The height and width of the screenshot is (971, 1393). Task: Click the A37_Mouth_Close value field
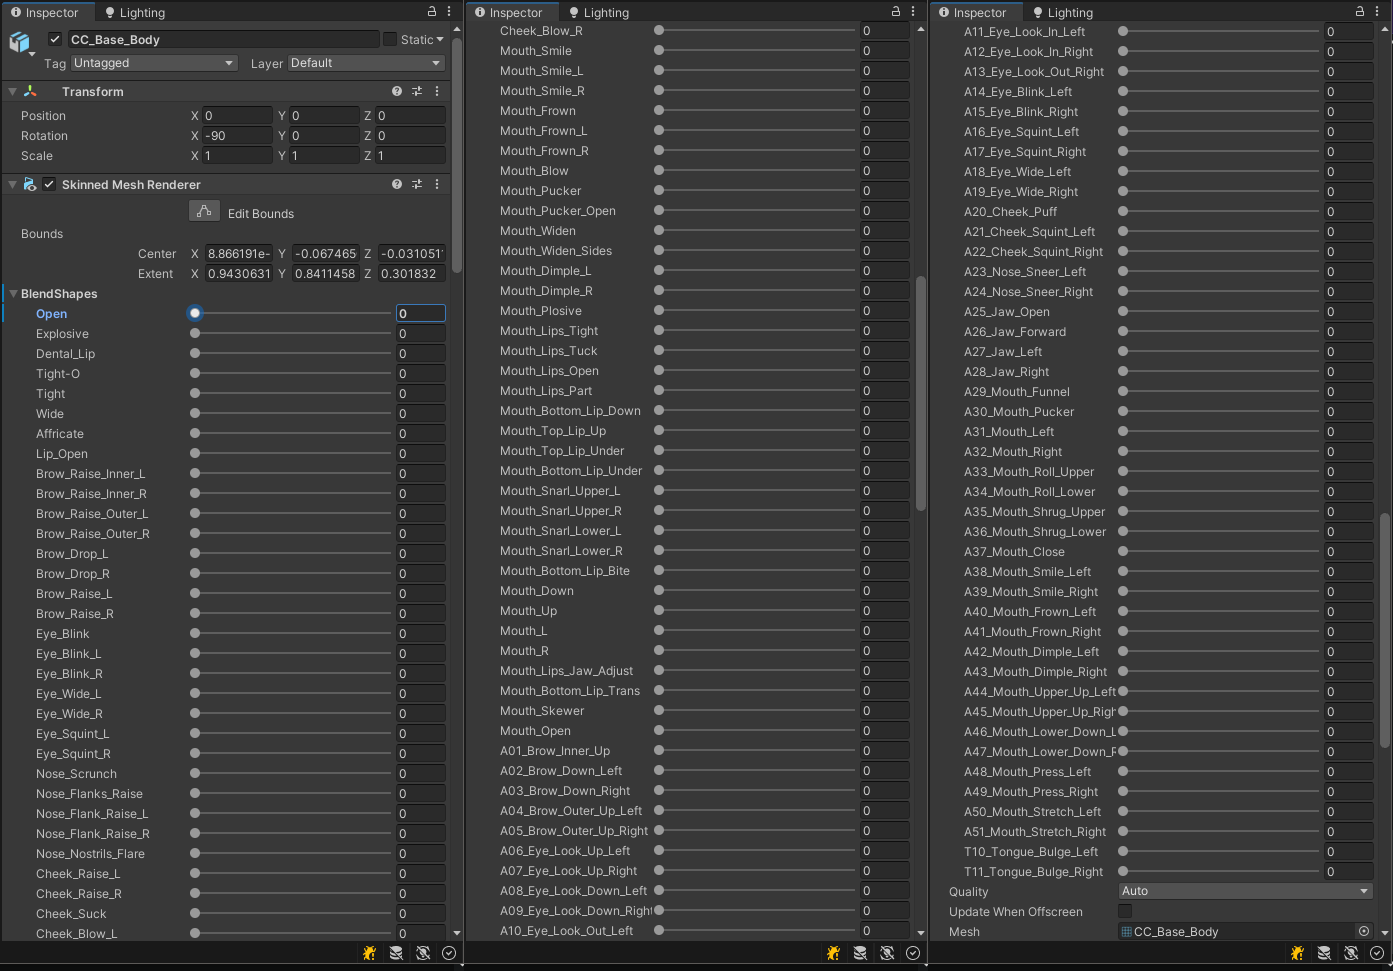click(1348, 551)
